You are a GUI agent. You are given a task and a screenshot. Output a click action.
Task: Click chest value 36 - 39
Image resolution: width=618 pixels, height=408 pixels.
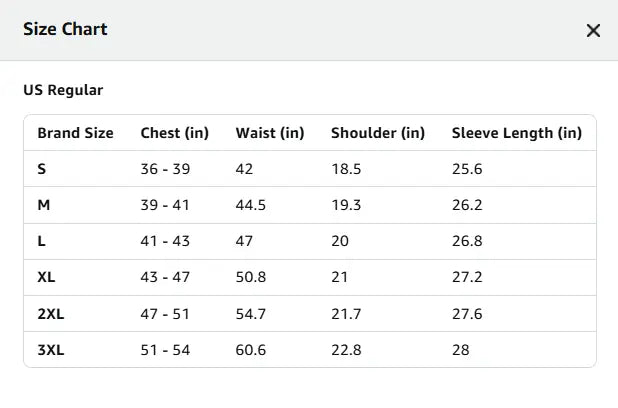[165, 169]
